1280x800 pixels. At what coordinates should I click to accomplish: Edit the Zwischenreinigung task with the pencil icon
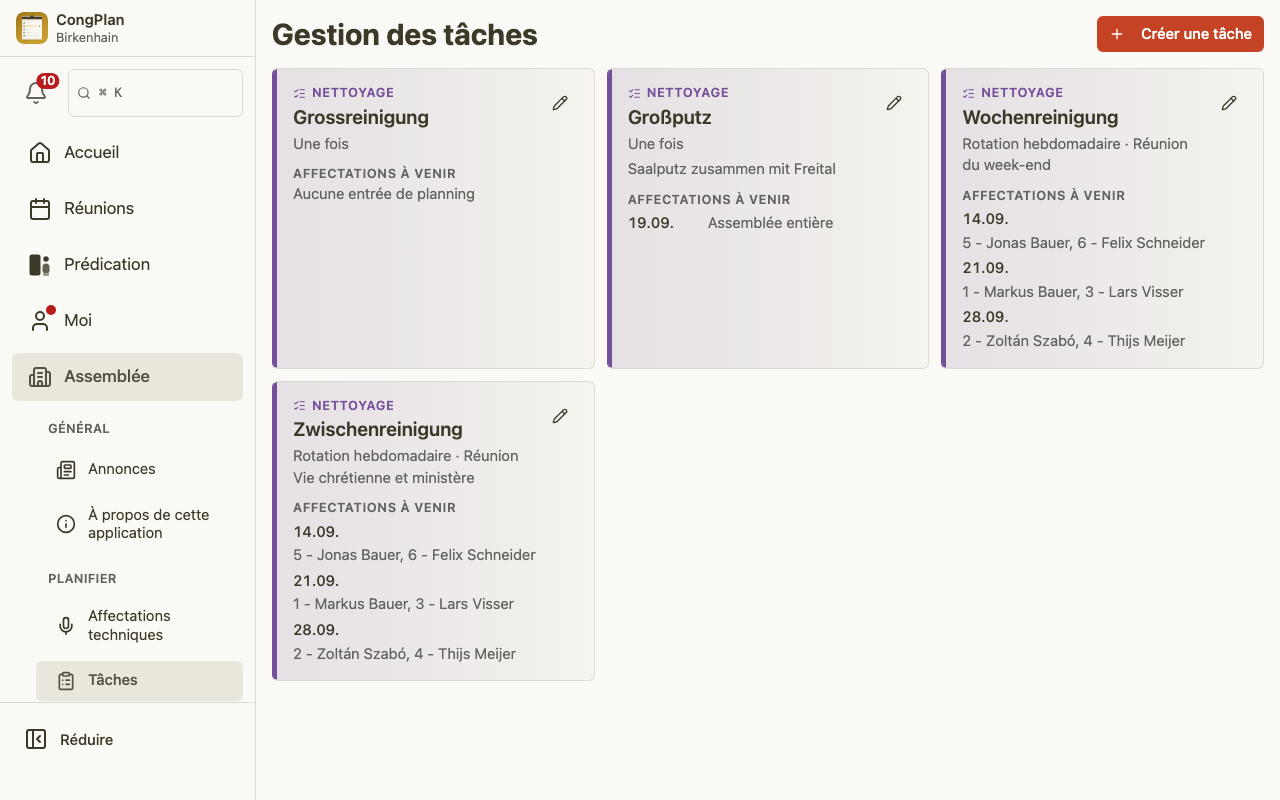pos(560,416)
